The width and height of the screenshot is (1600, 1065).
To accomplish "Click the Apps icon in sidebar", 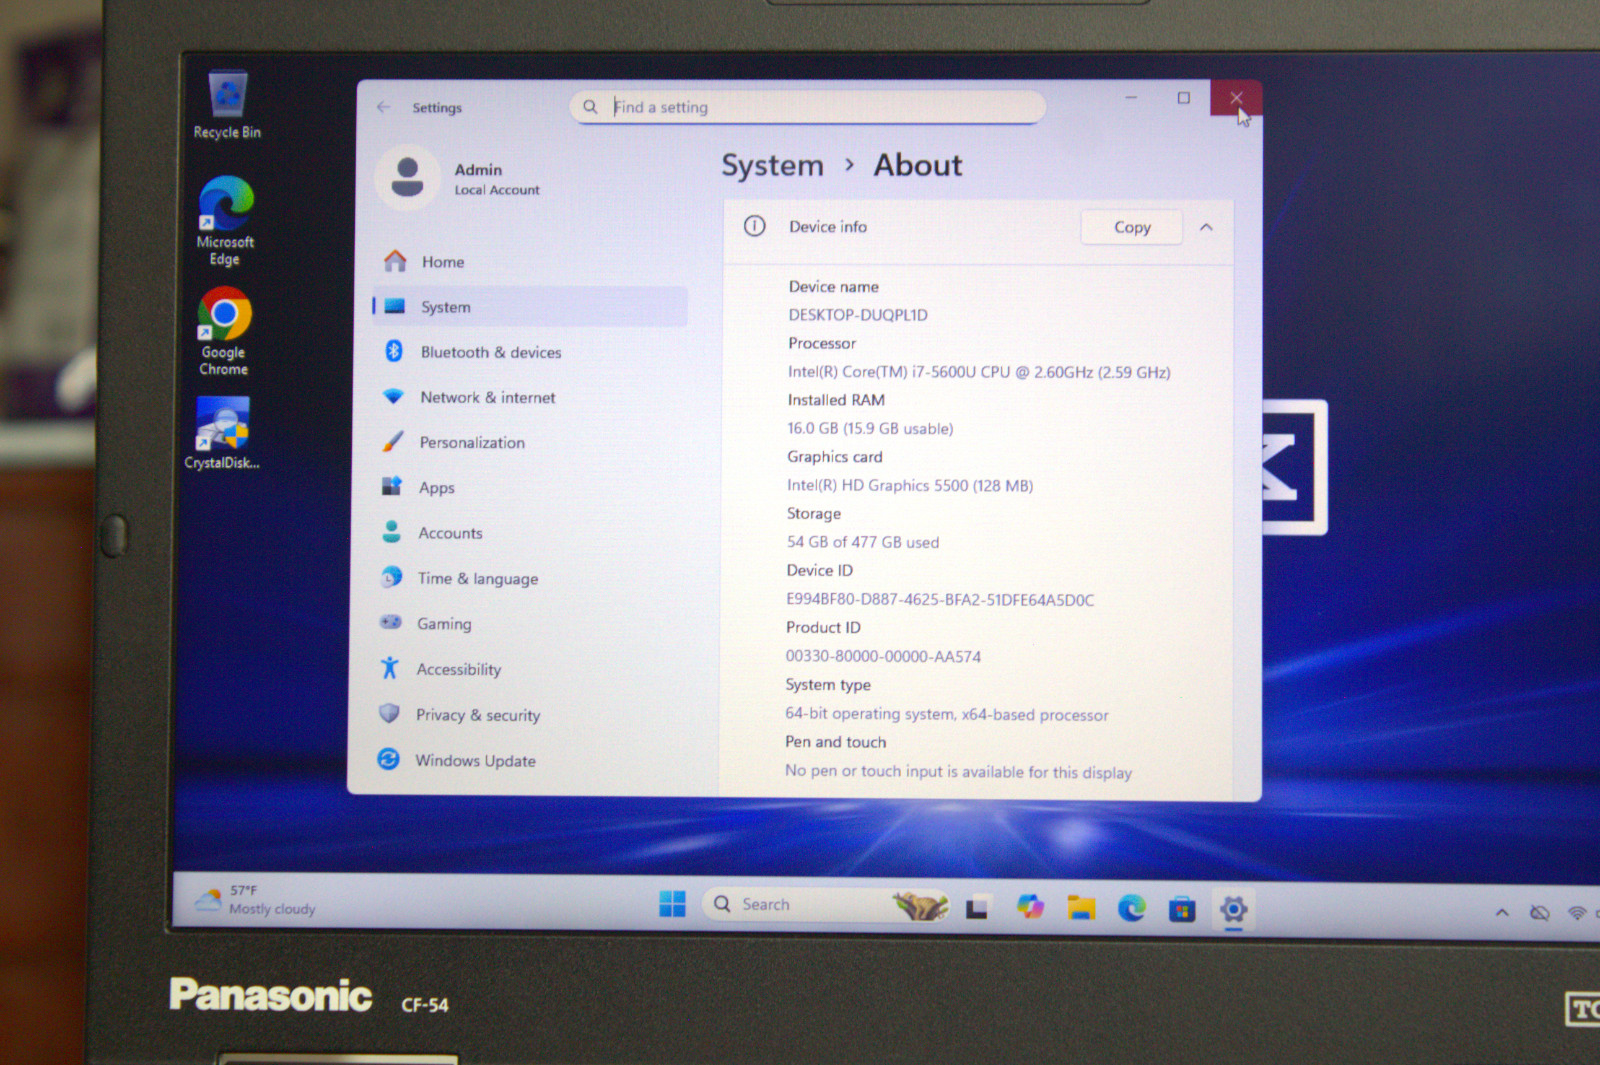I will tap(391, 486).
